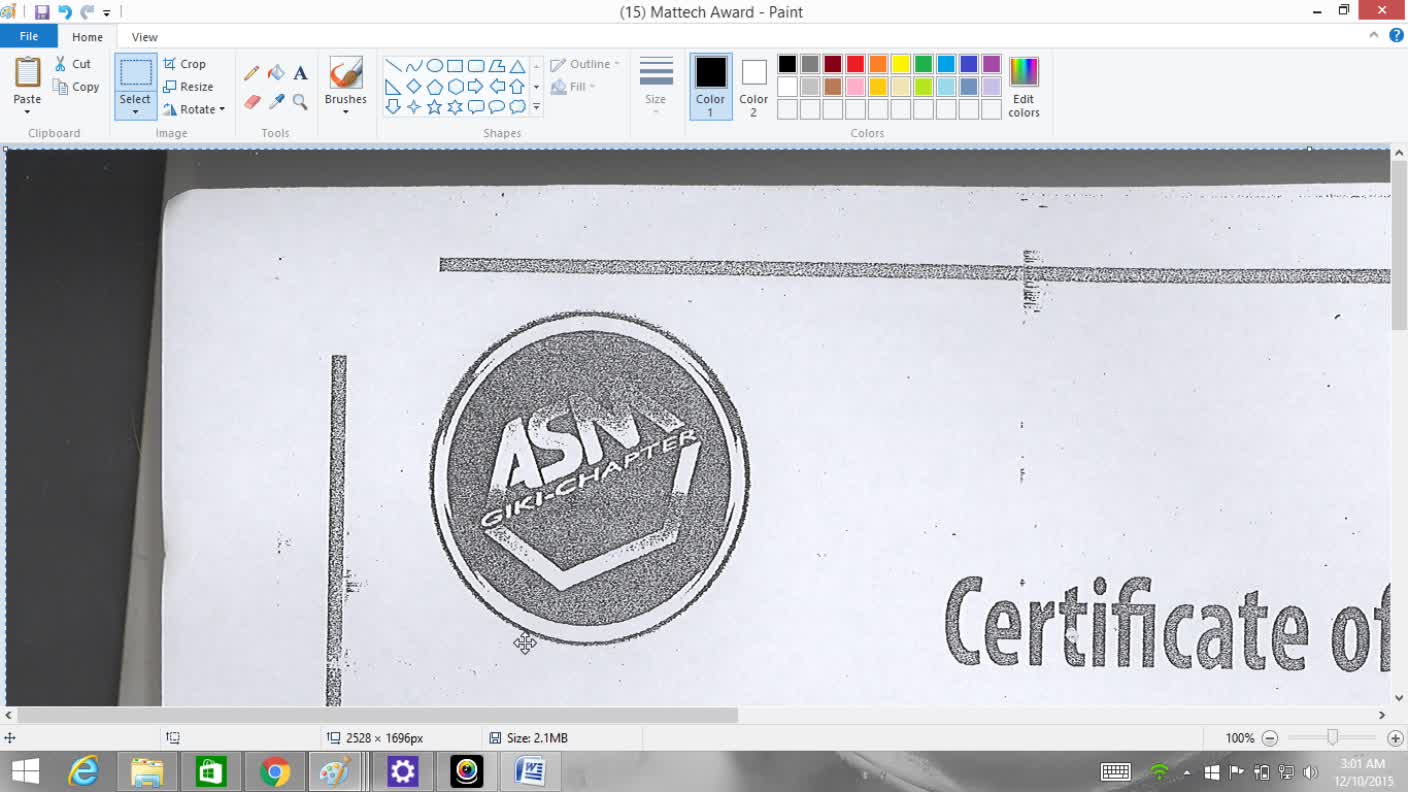Click Edit colors button
The height and width of the screenshot is (792, 1408).
1024,86
